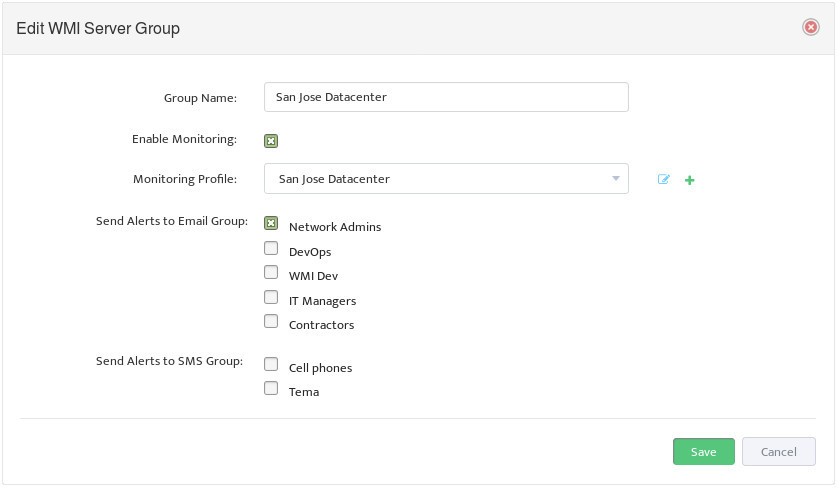This screenshot has height=488, width=838.
Task: Click the Network Admins label text
Action: [x=335, y=227]
